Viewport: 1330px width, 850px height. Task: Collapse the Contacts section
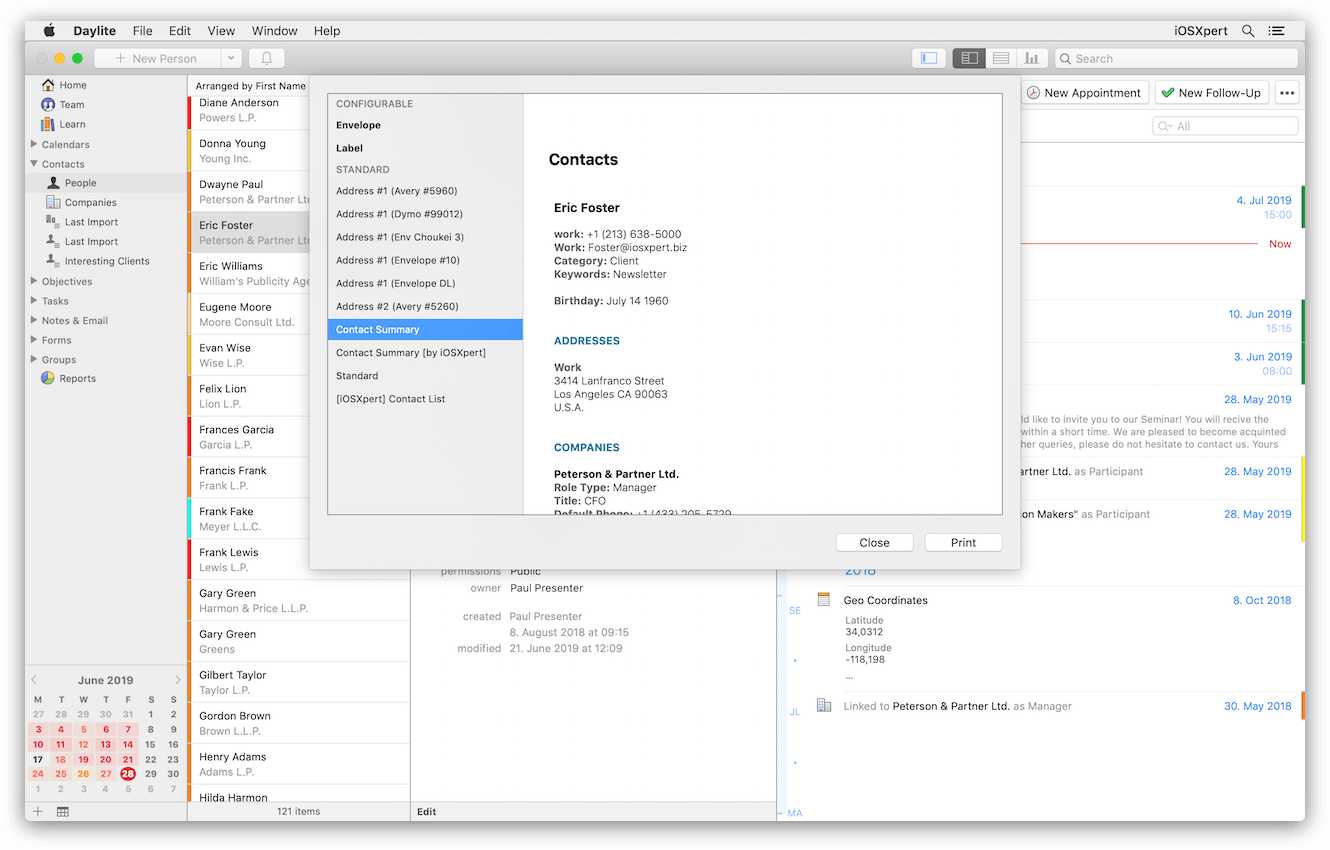coord(34,164)
